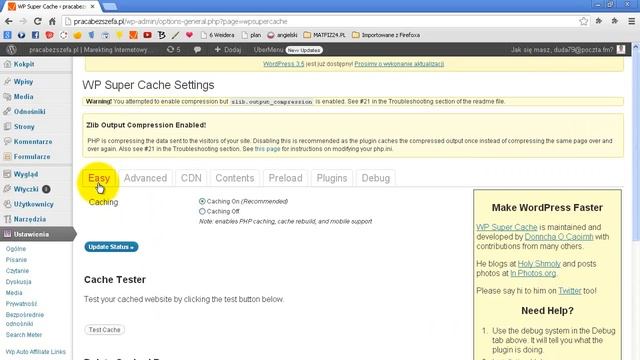Open the New Updates badge by UberMenu
Viewport: 640px width, 360px height.
304,50
